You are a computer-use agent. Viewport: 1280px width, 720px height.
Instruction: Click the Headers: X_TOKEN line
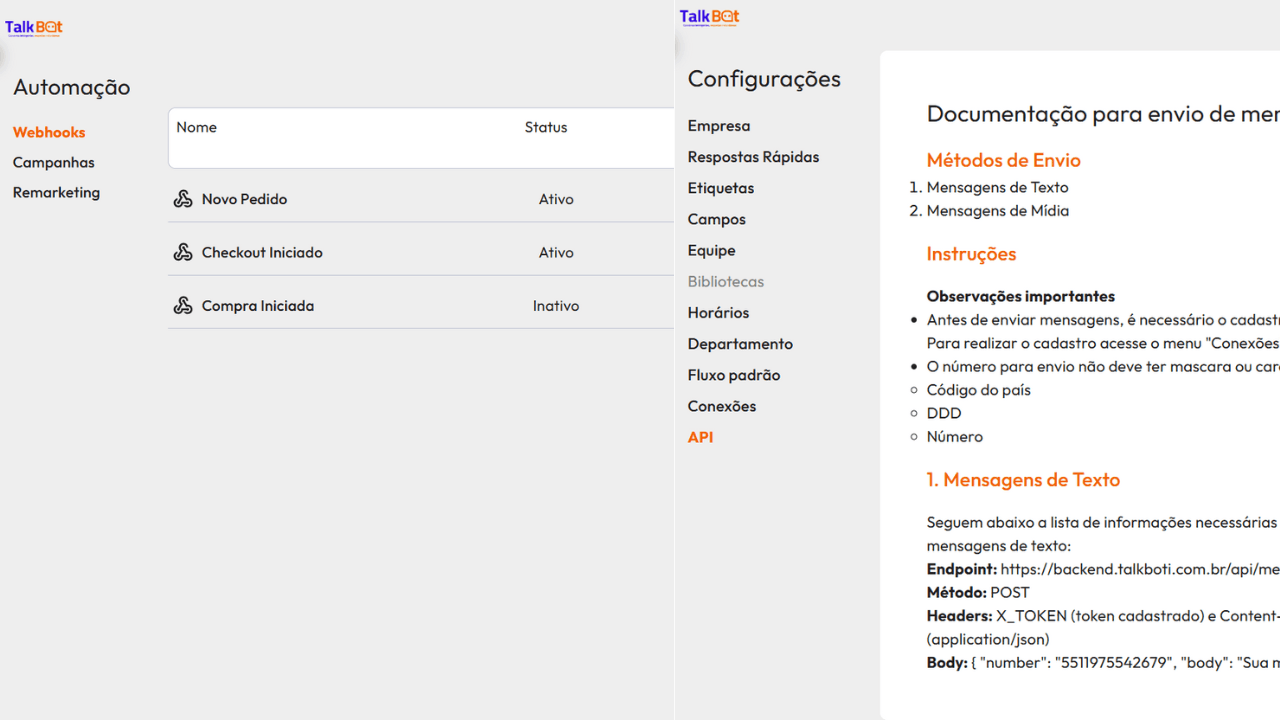pyautogui.click(x=1103, y=616)
